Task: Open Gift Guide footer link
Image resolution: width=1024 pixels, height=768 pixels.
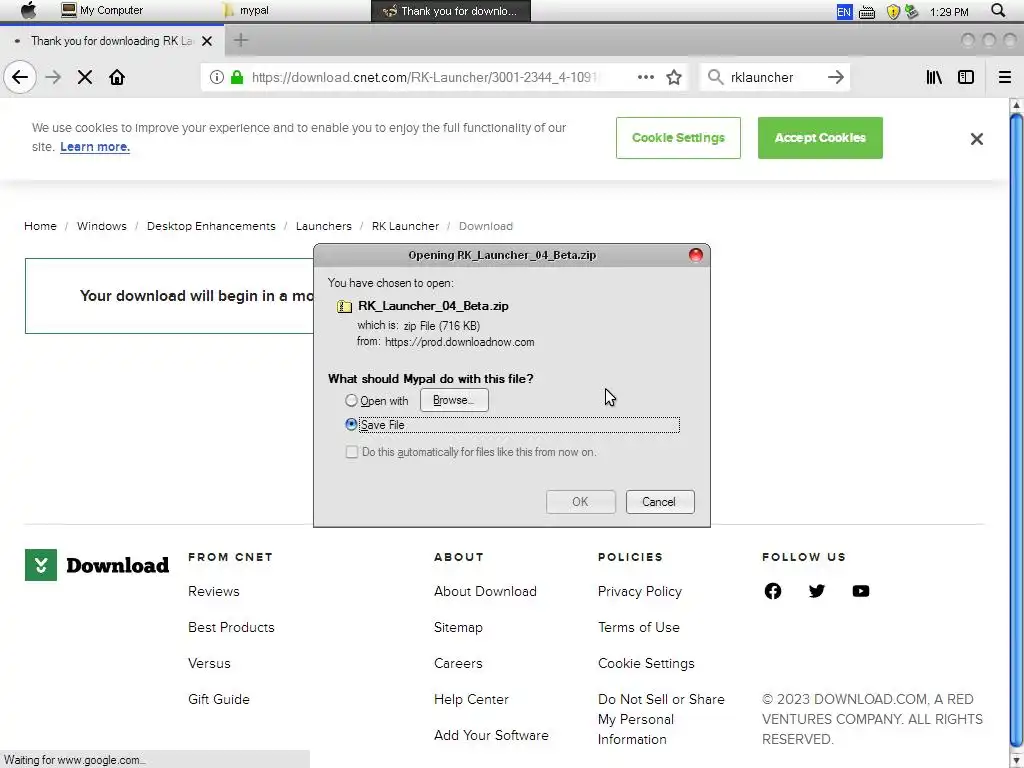Action: (219, 699)
